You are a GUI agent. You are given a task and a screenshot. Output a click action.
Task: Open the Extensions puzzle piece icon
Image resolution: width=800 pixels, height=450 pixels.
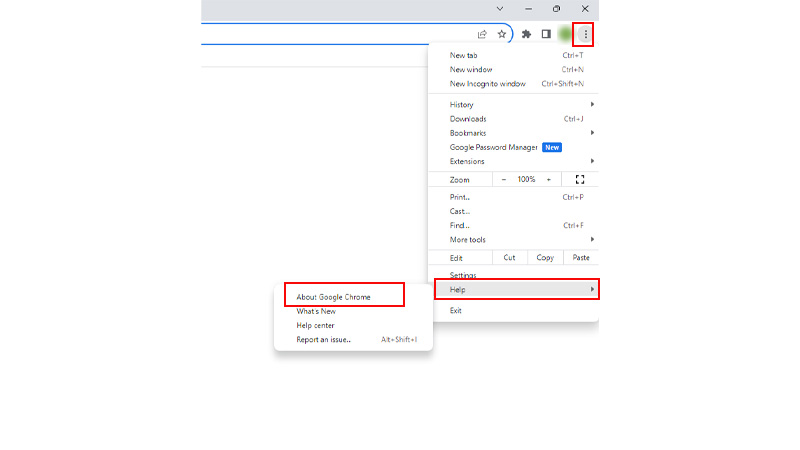(526, 34)
